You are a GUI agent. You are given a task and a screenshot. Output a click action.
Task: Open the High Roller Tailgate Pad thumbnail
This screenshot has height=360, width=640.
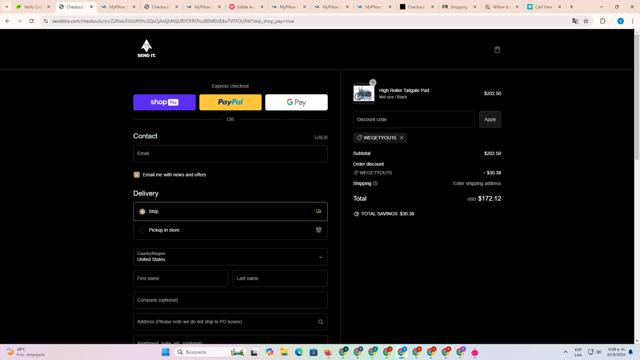(x=363, y=93)
